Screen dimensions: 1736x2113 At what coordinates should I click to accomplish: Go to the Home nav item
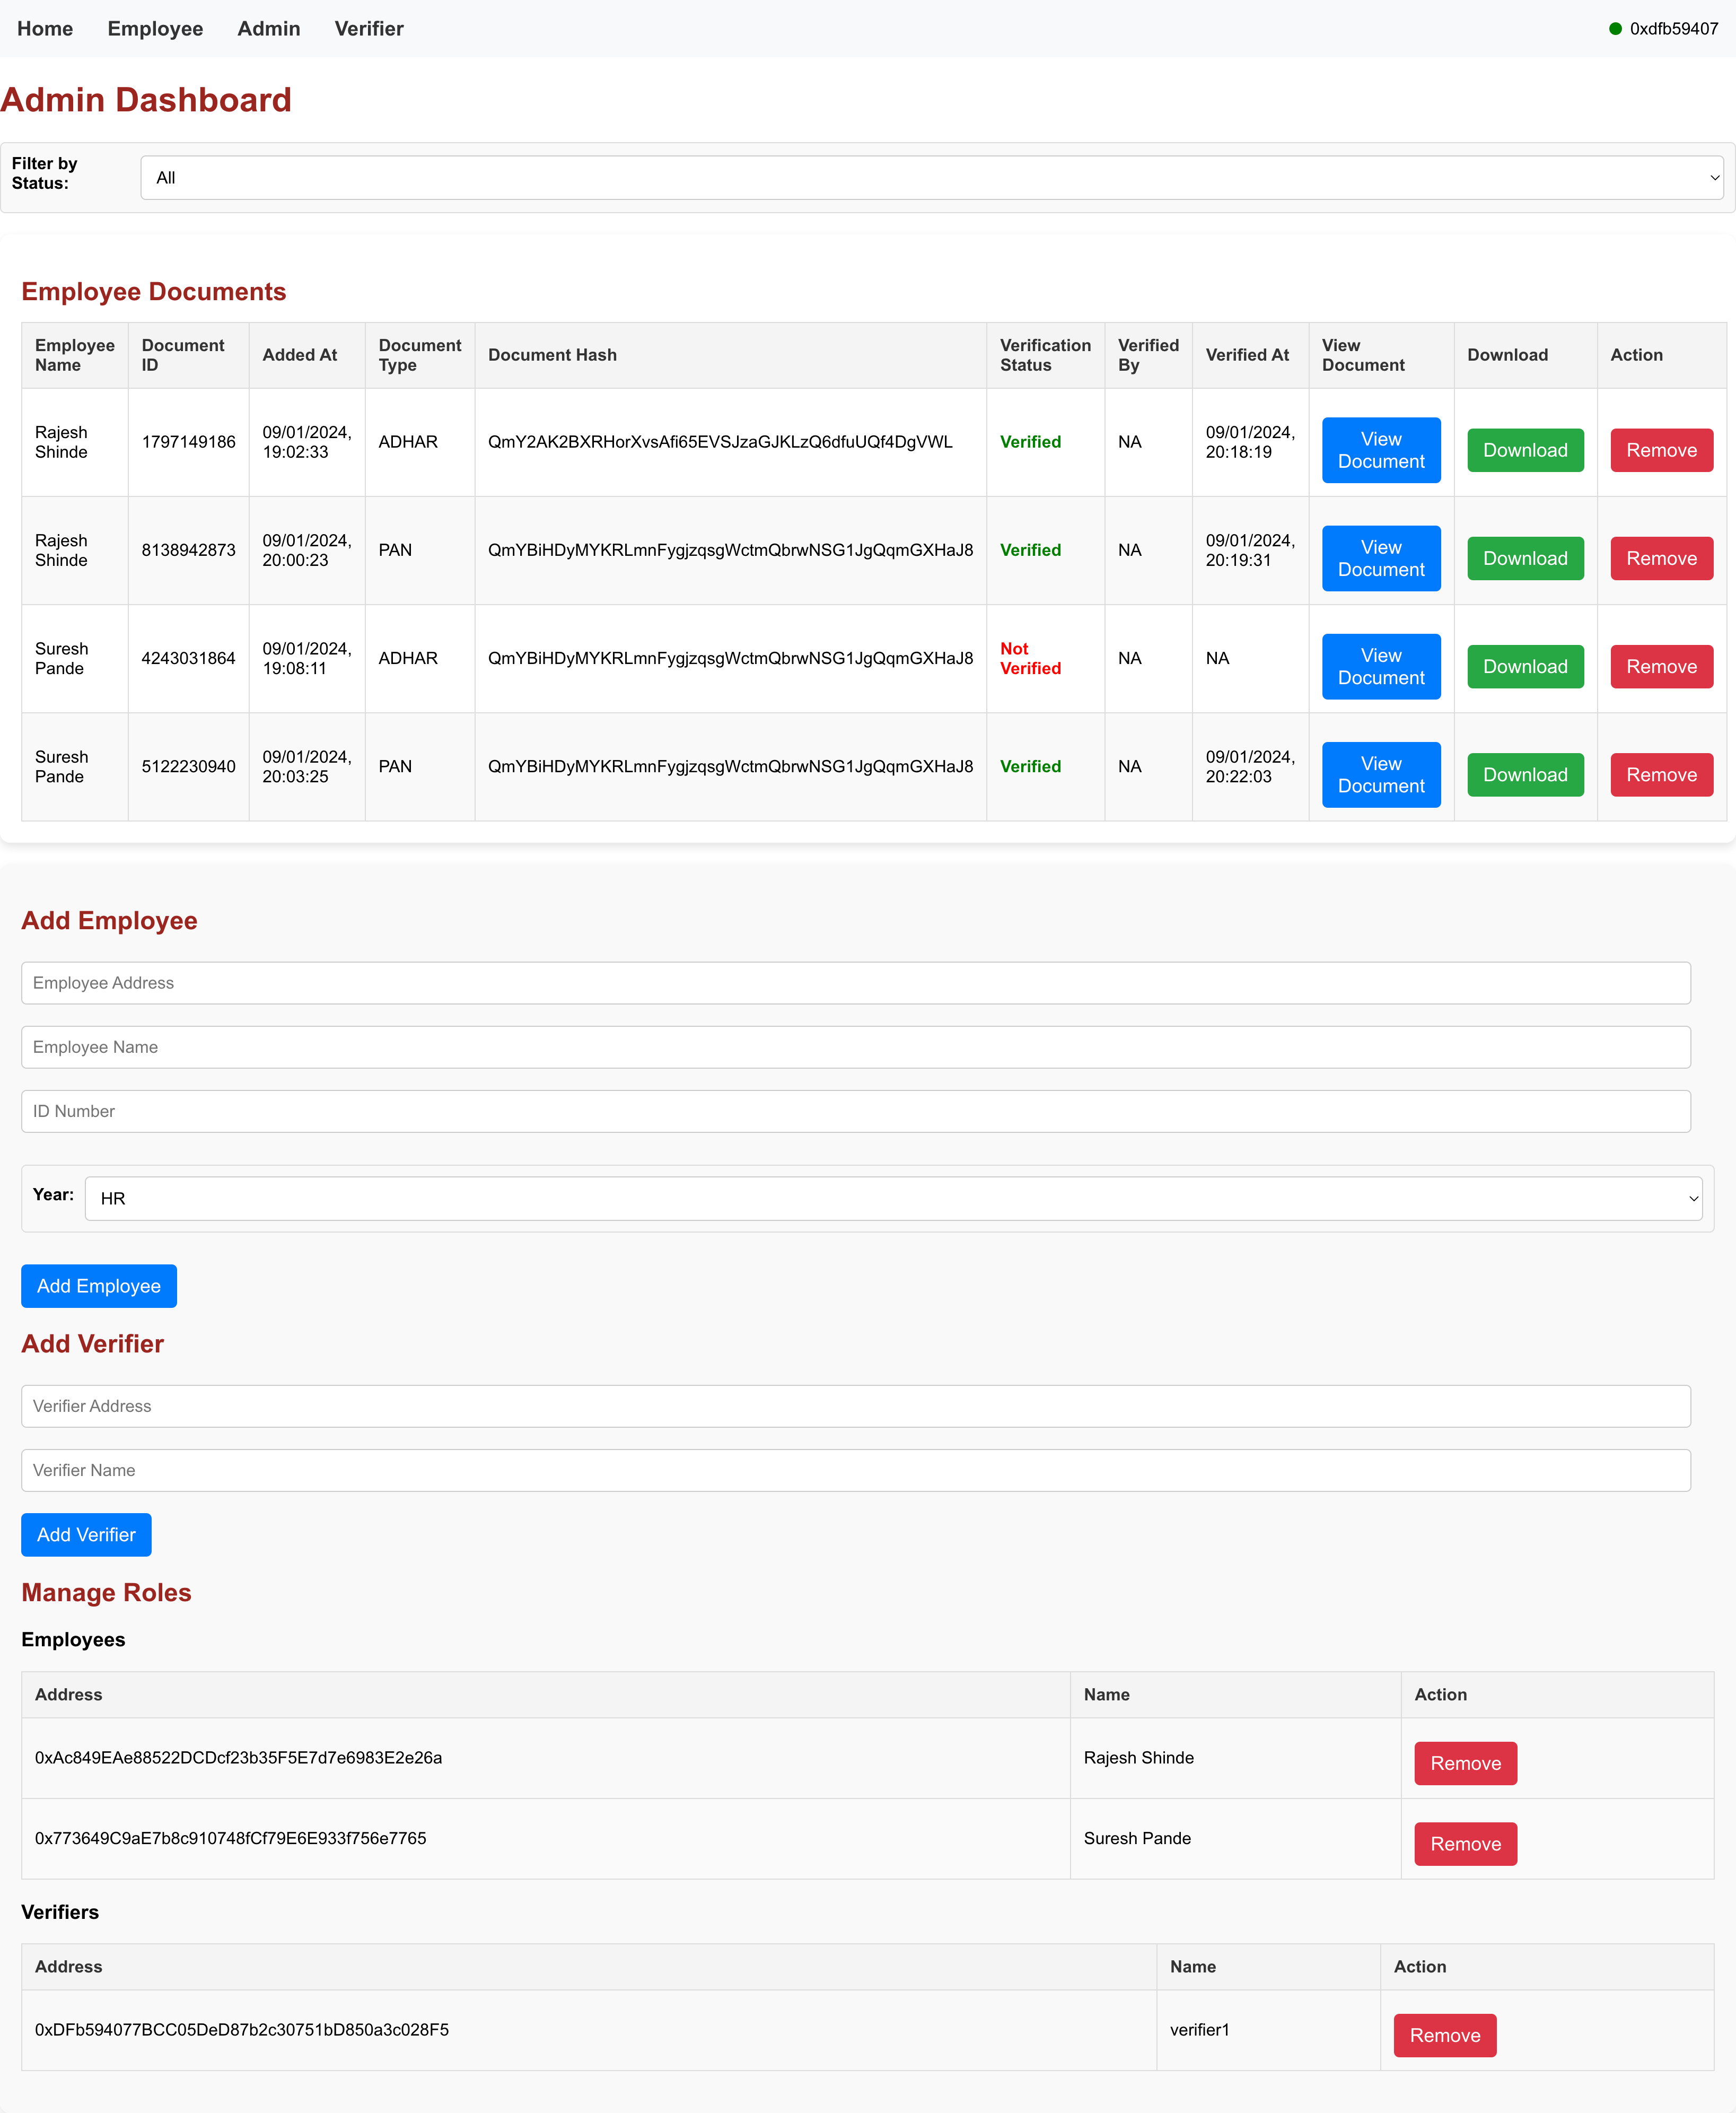(45, 29)
